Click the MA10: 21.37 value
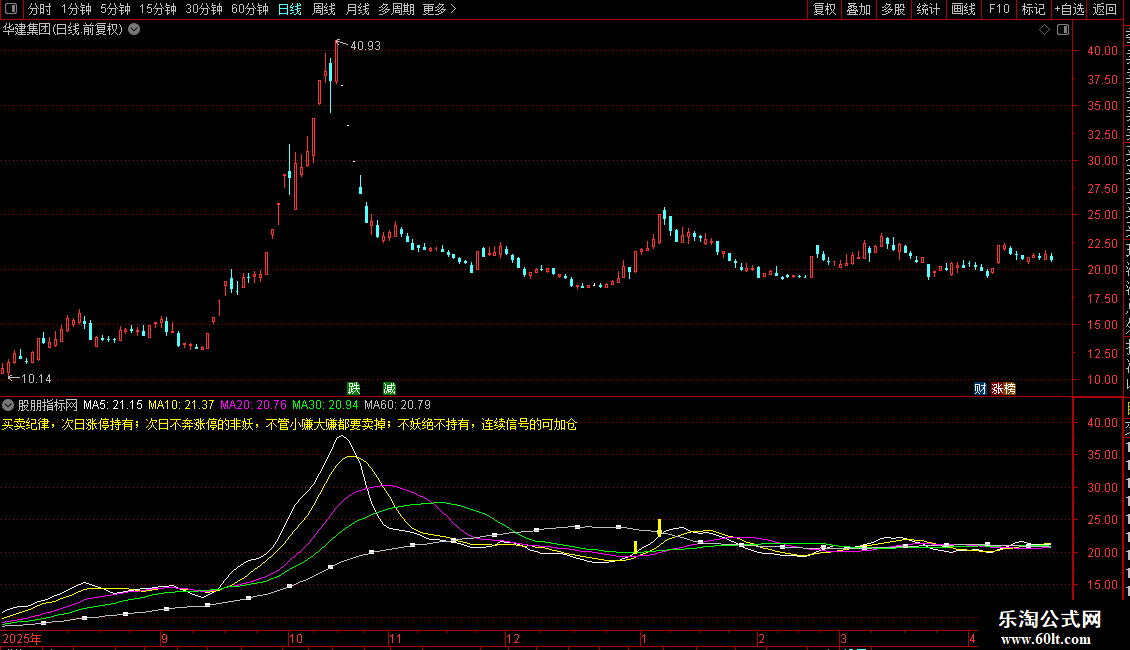This screenshot has height=650, width=1130. (x=181, y=405)
